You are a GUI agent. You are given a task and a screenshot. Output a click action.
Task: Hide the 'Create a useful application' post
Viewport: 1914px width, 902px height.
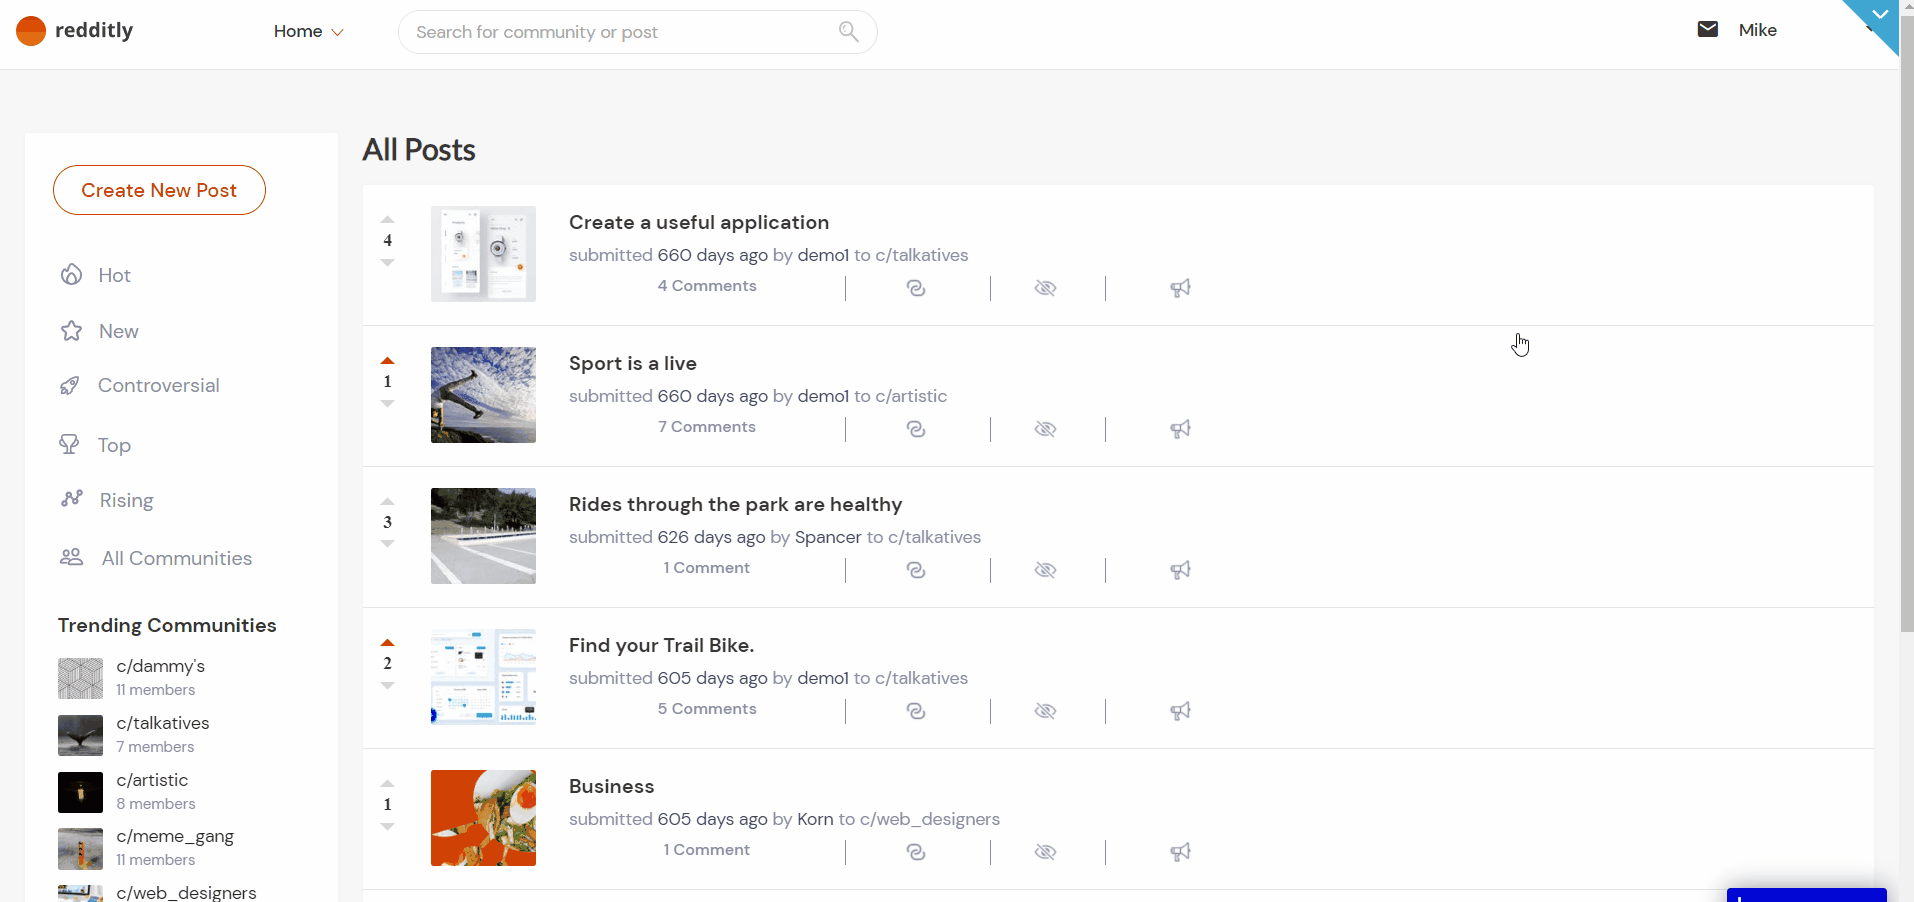(1045, 288)
